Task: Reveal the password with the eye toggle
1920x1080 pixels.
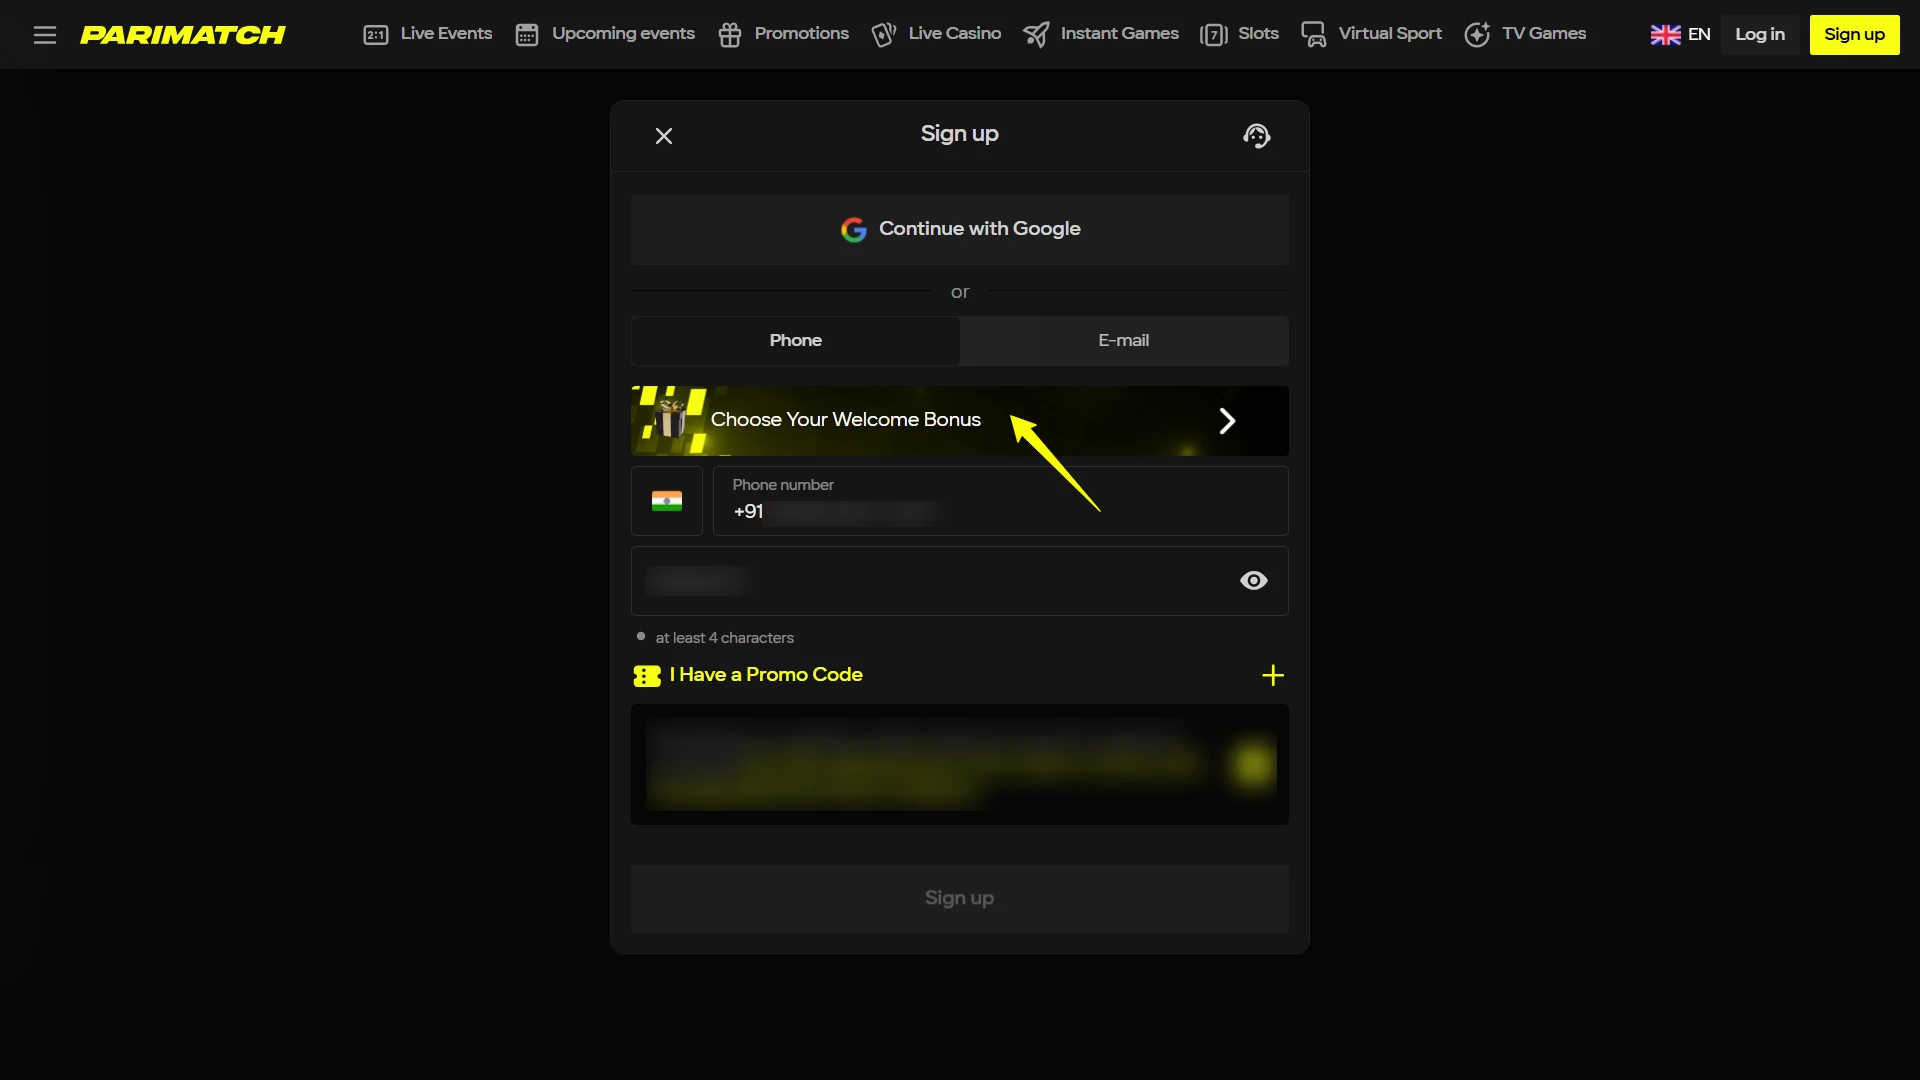Action: point(1253,580)
